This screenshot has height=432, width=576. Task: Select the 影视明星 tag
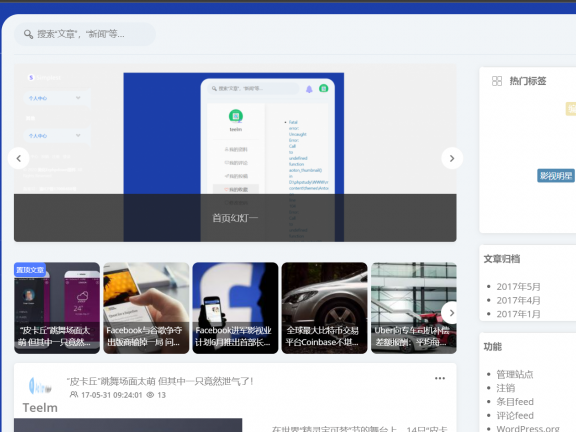point(556,176)
